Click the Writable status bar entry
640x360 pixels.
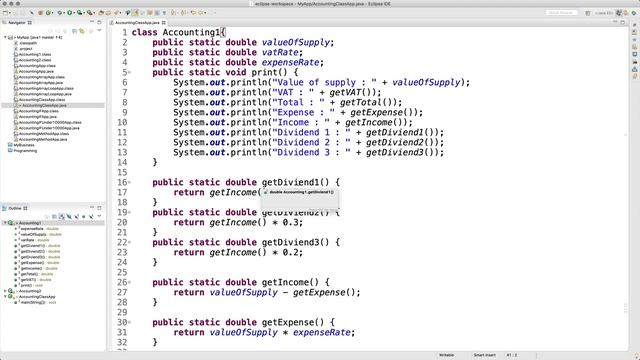point(446,355)
